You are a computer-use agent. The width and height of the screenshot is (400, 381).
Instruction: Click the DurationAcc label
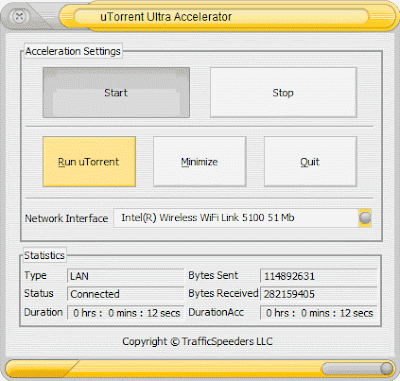point(216,312)
